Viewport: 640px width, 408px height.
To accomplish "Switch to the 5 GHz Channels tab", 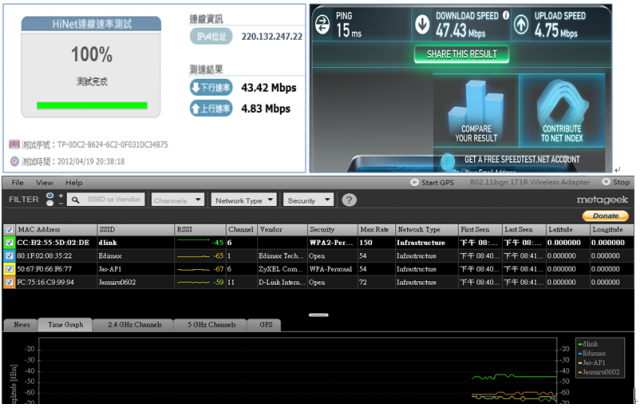I will coord(211,325).
